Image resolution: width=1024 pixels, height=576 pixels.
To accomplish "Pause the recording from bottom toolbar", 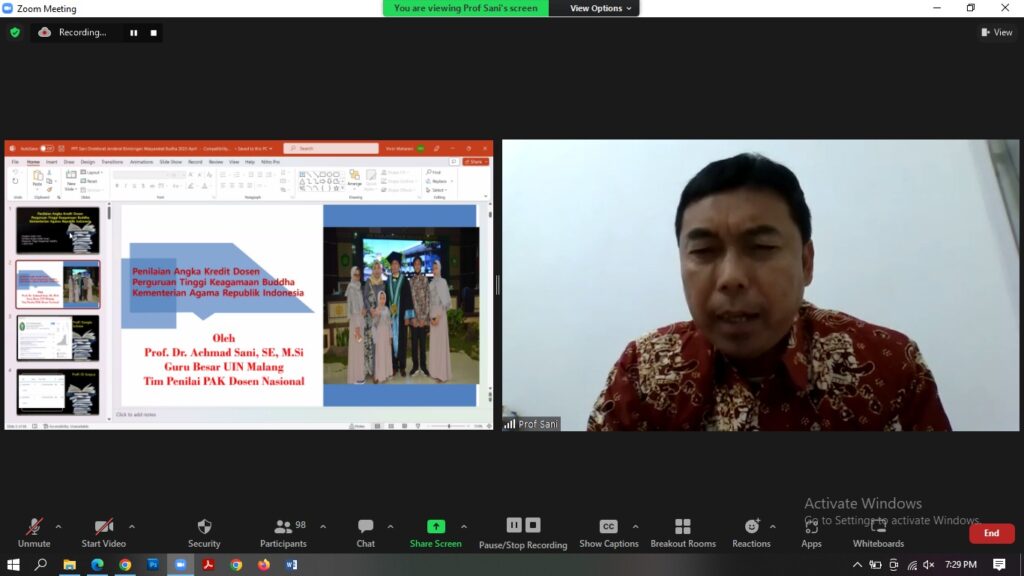I will click(x=514, y=525).
